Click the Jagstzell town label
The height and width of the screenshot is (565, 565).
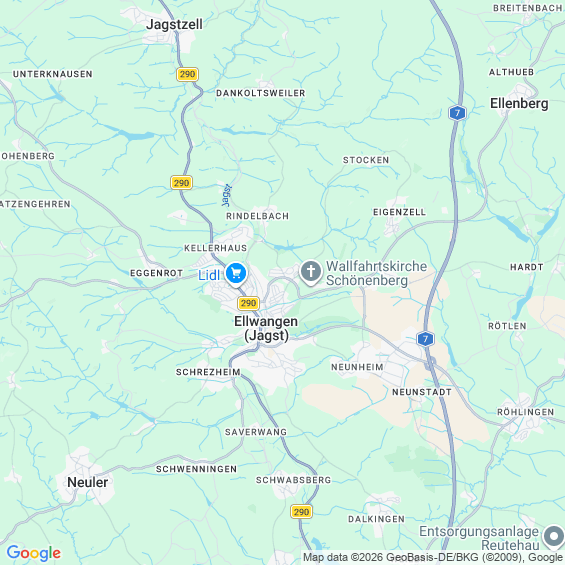click(x=174, y=25)
